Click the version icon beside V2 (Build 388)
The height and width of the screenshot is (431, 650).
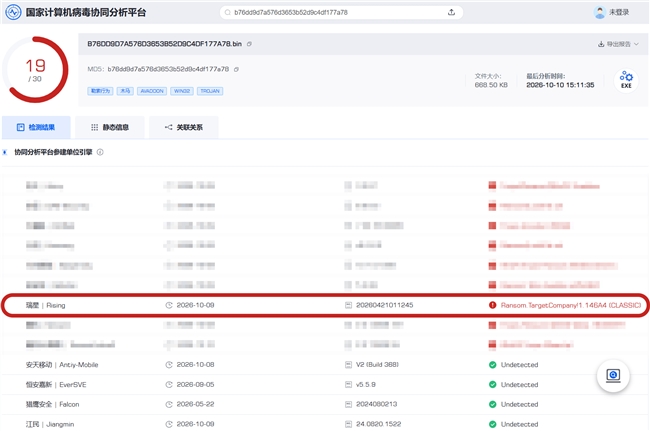point(348,365)
